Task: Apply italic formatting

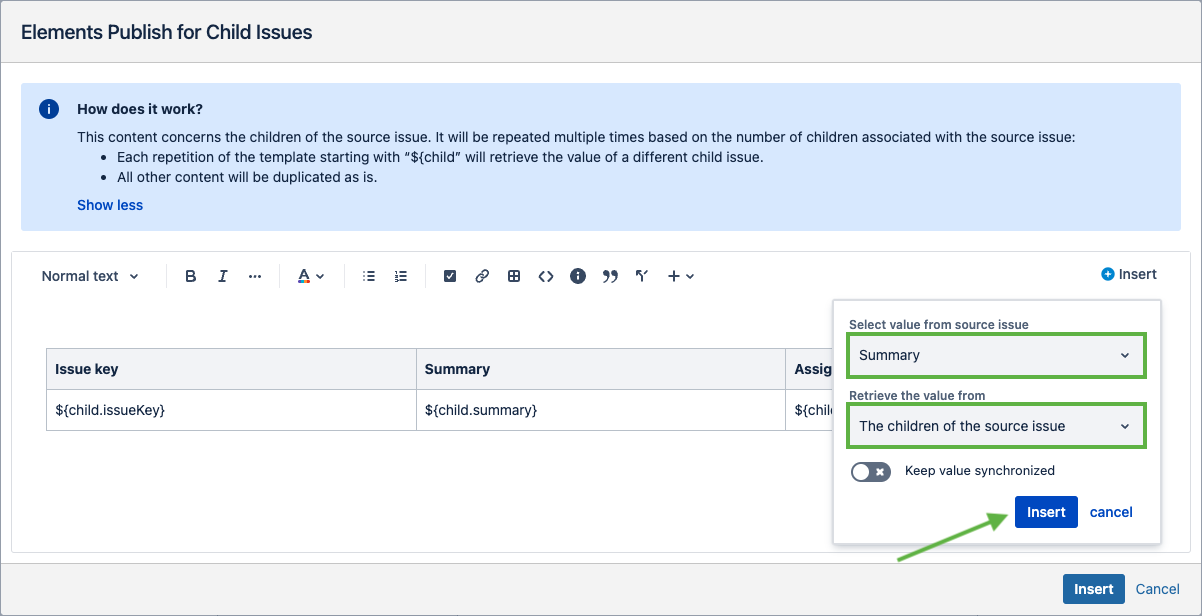Action: tap(223, 276)
